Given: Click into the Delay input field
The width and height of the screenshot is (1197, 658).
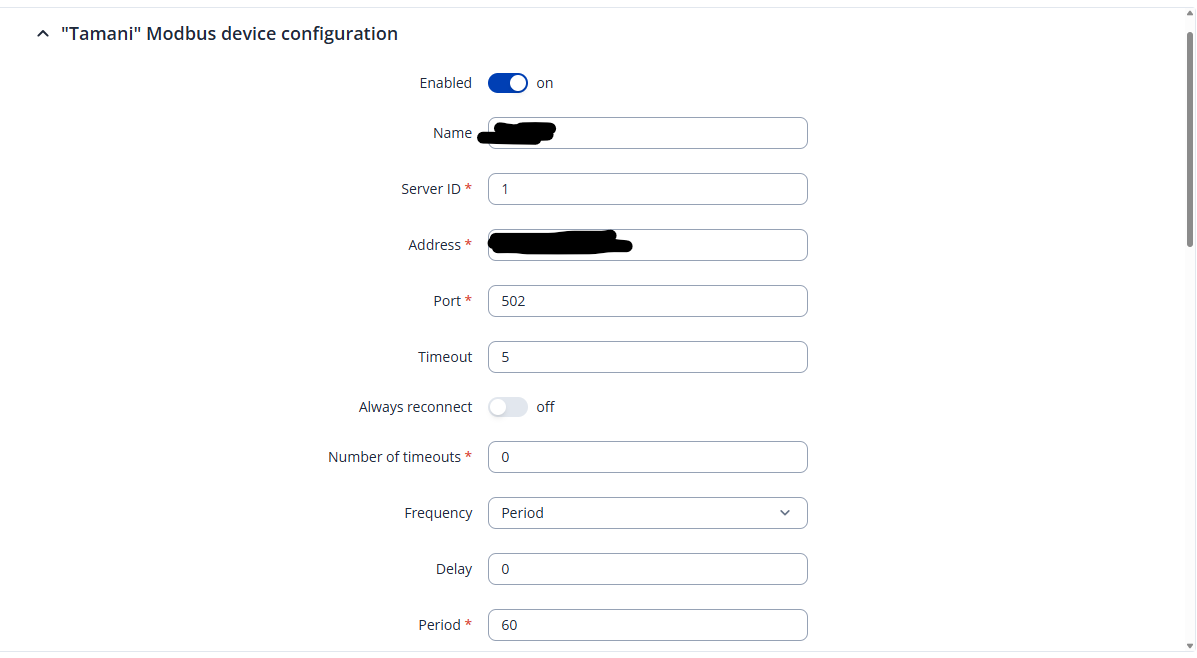Looking at the screenshot, I should [x=647, y=569].
